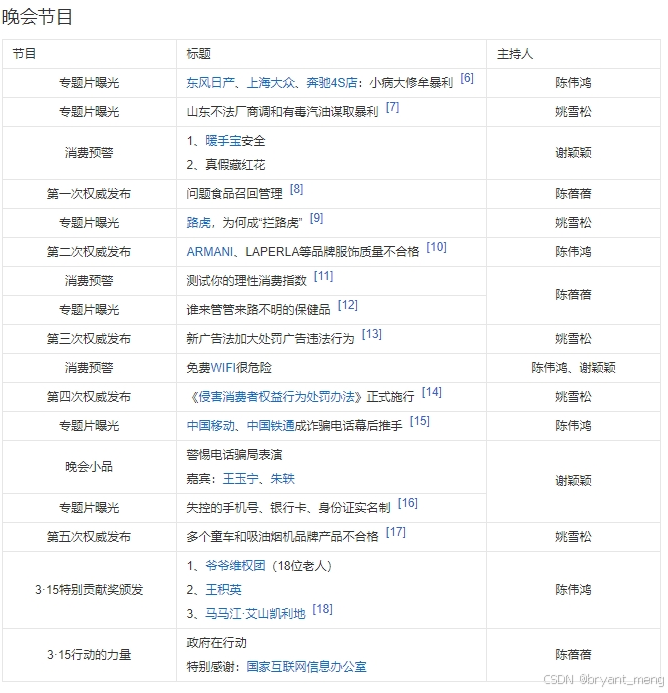668x693 pixels.
Task: Select the 第五次权威发布 cell
Action: [x=89, y=537]
